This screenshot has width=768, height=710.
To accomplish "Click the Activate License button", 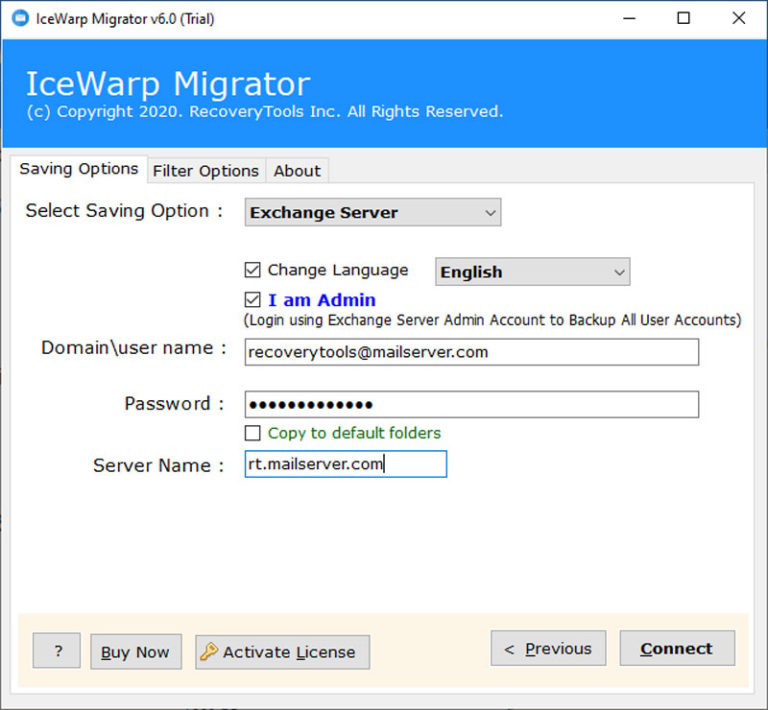I will pyautogui.click(x=283, y=652).
